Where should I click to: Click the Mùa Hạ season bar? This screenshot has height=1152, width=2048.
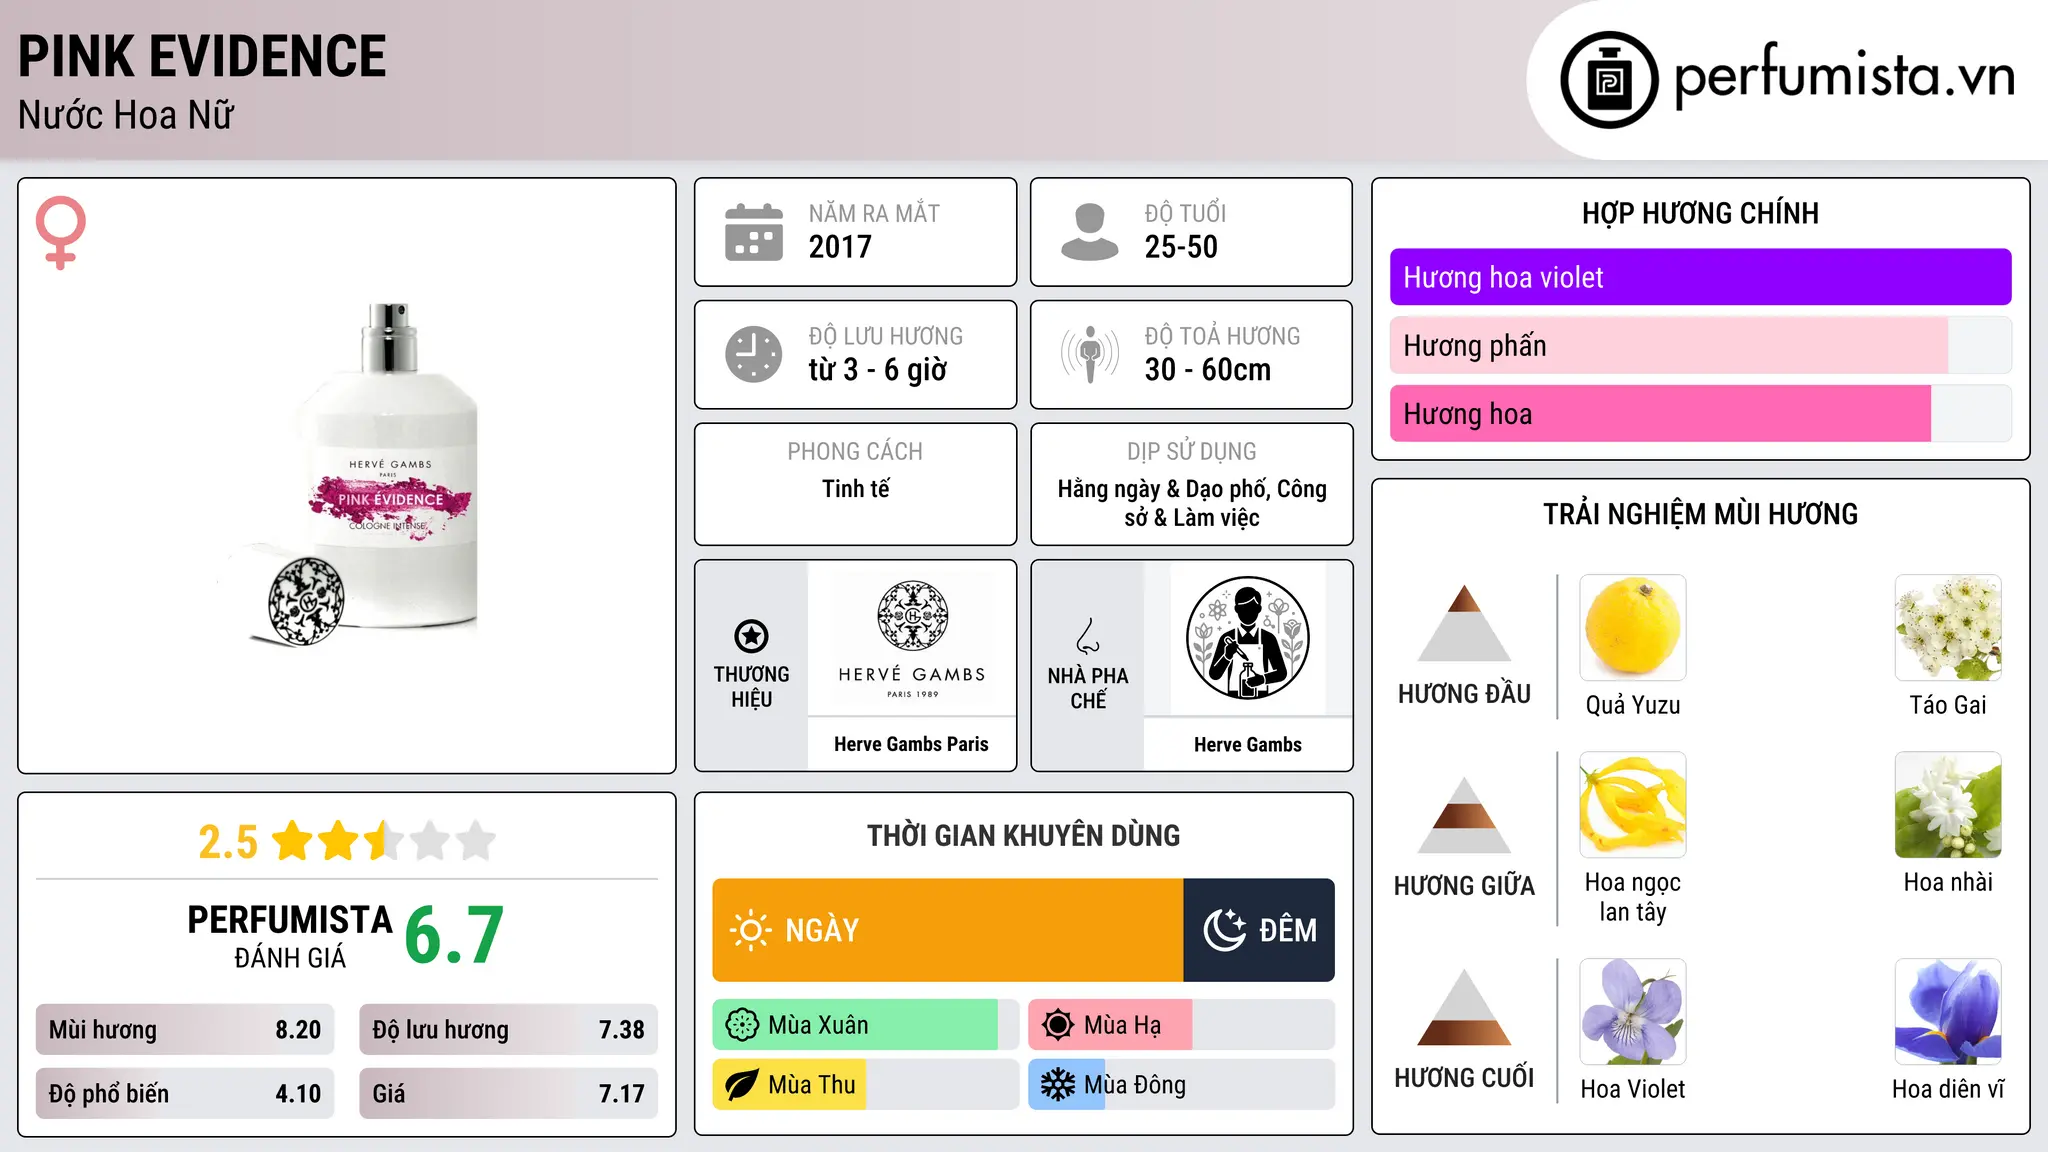point(1181,1025)
